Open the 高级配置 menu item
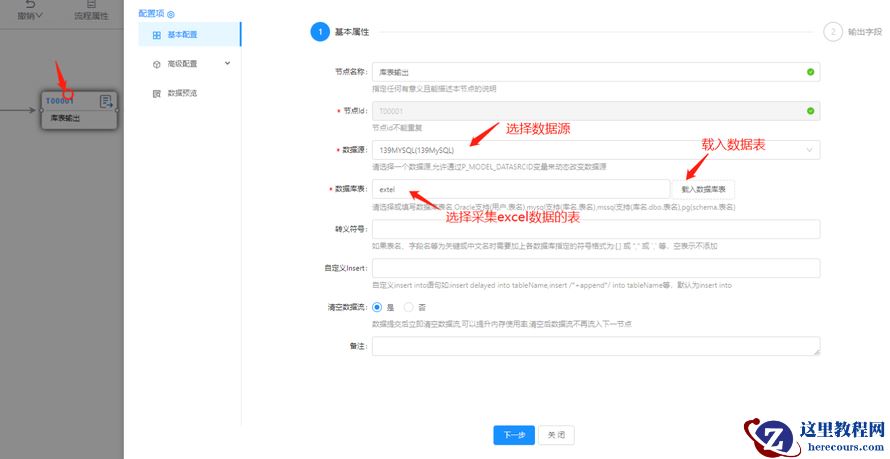 click(x=190, y=64)
